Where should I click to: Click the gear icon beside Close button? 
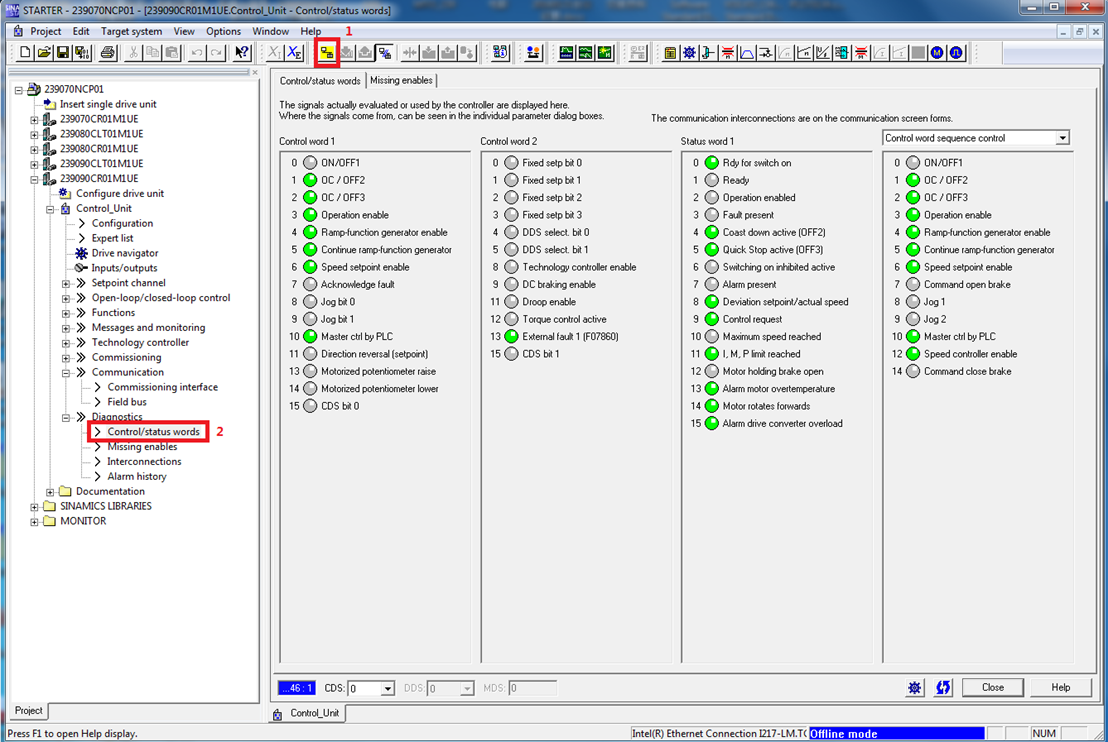[x=915, y=688]
